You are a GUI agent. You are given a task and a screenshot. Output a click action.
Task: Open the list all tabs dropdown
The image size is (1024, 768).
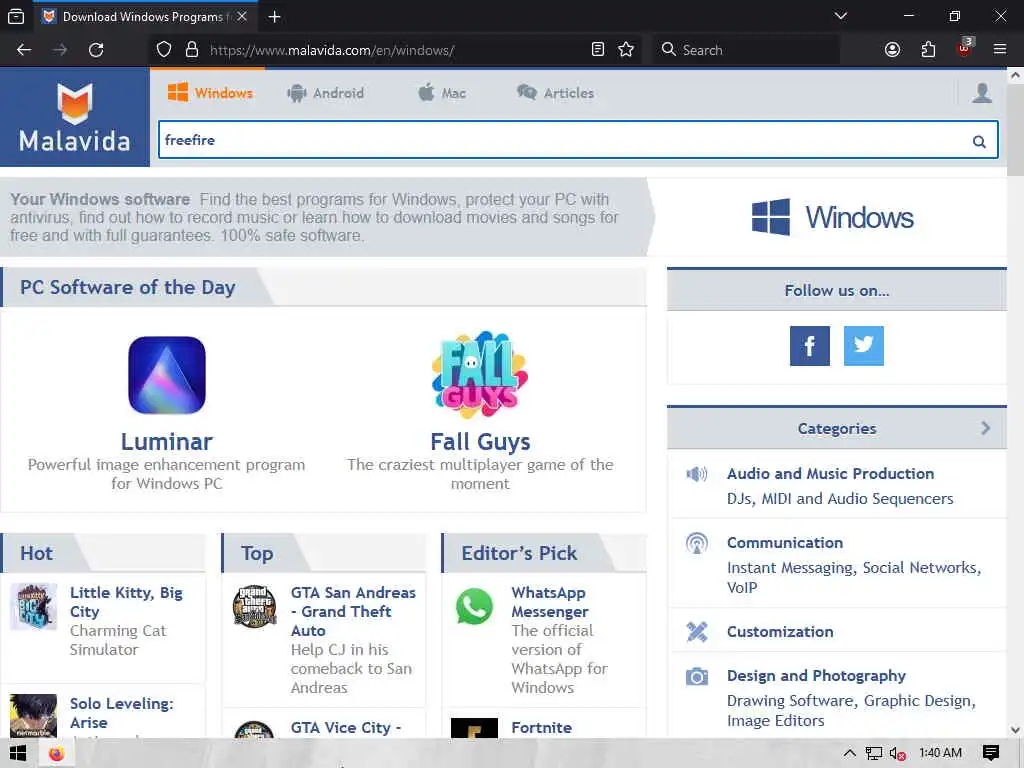pyautogui.click(x=840, y=16)
